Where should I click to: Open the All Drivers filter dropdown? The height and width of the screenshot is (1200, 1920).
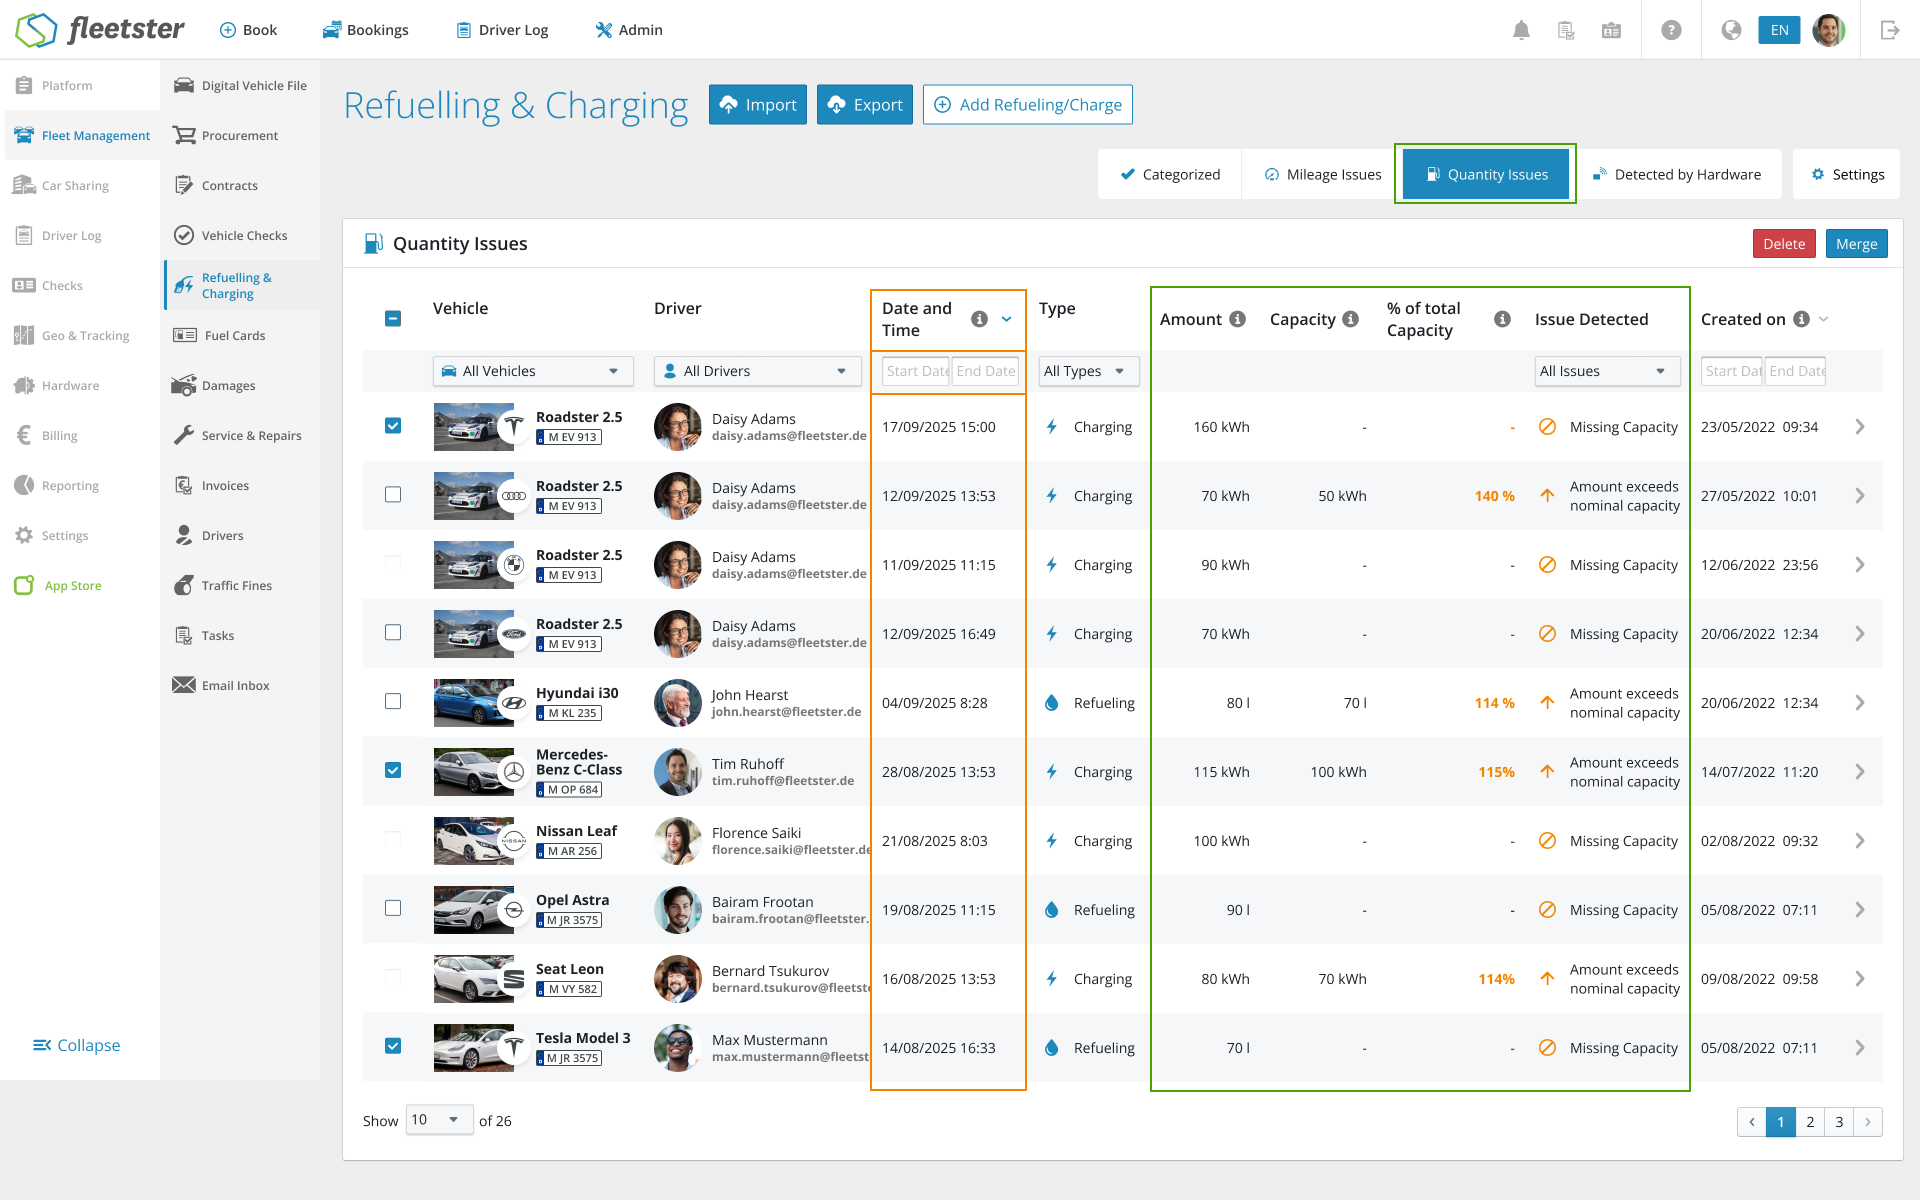pos(757,371)
